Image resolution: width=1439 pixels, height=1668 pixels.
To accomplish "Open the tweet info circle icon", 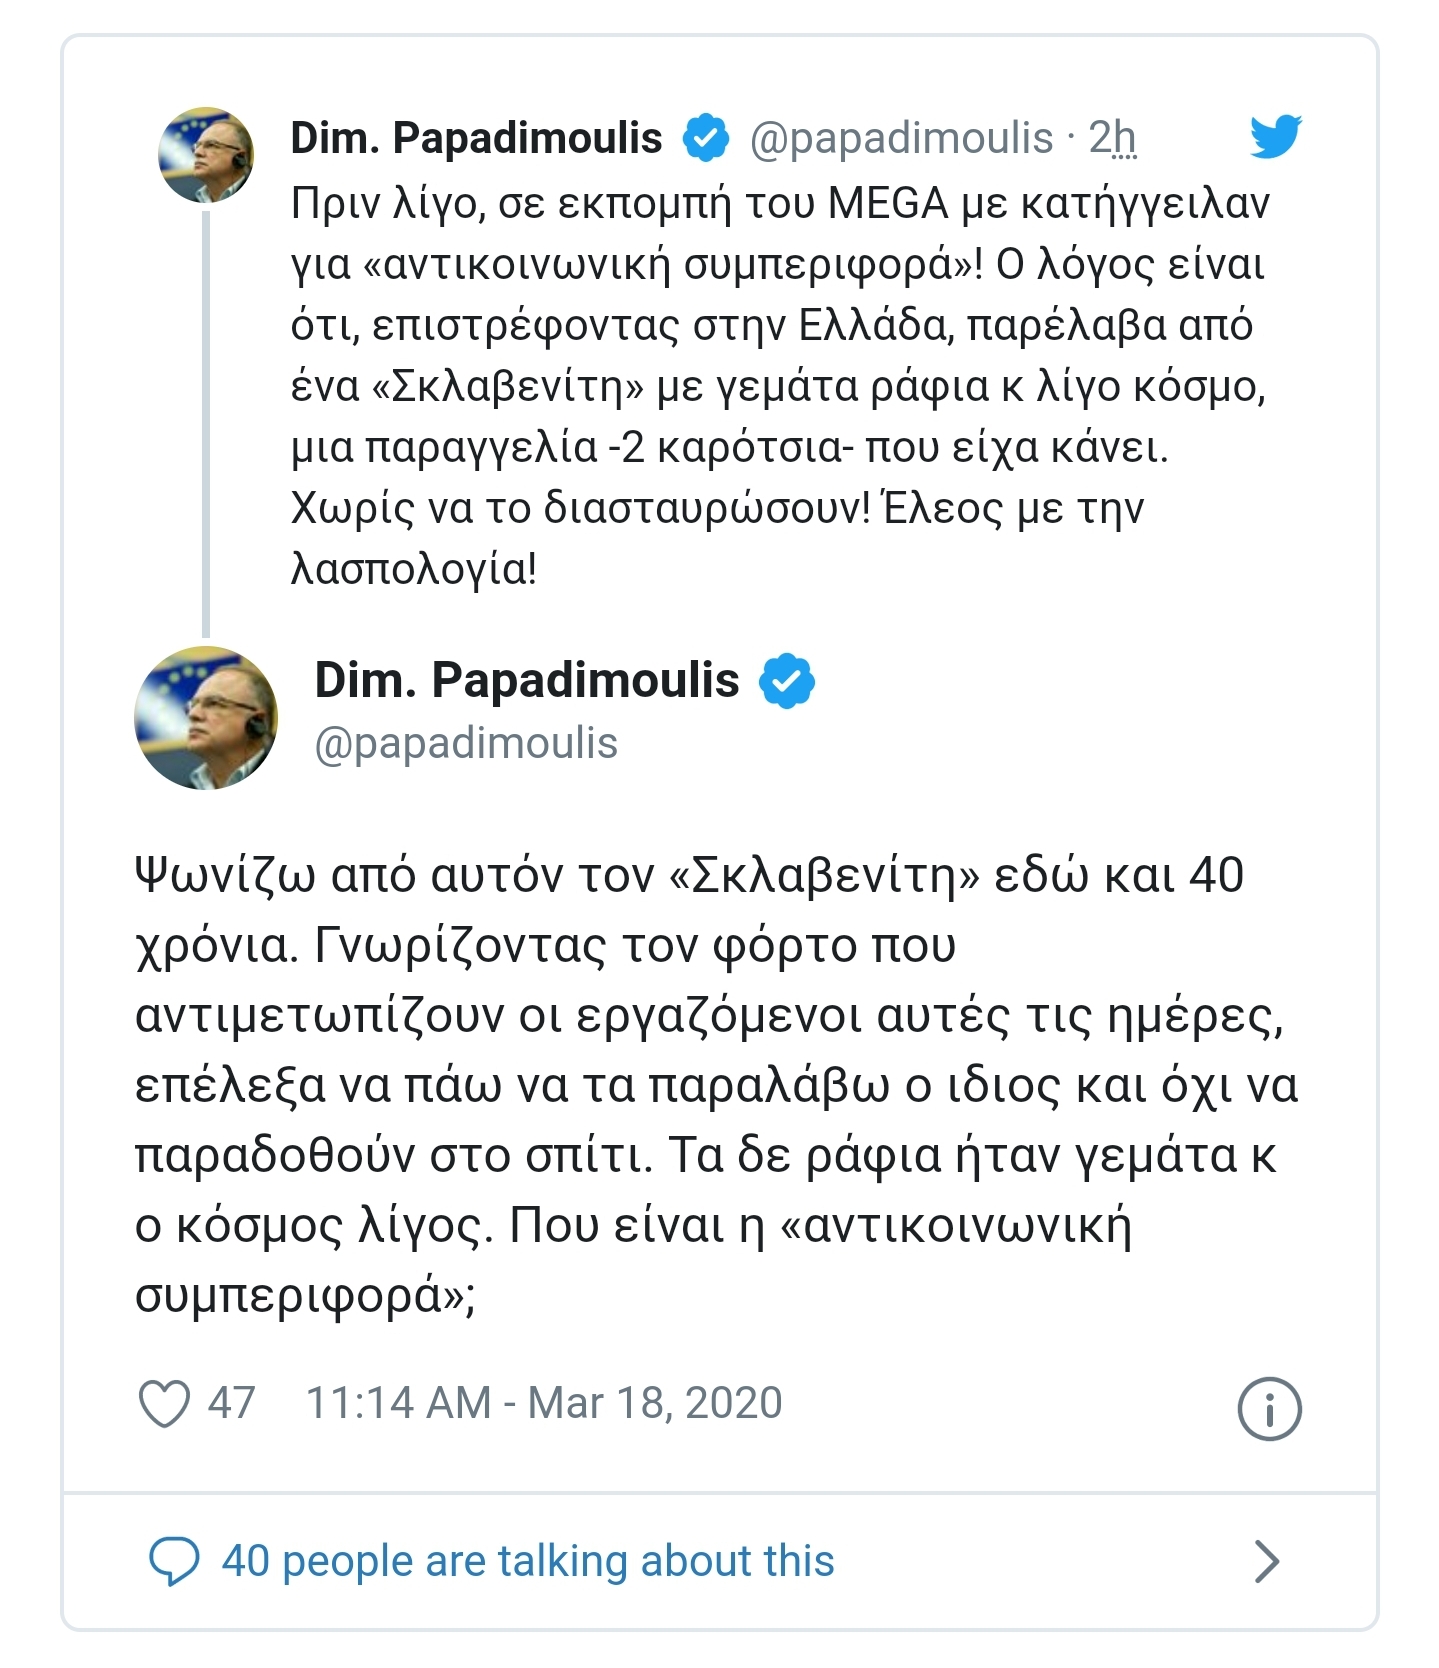I will click(x=1269, y=1409).
